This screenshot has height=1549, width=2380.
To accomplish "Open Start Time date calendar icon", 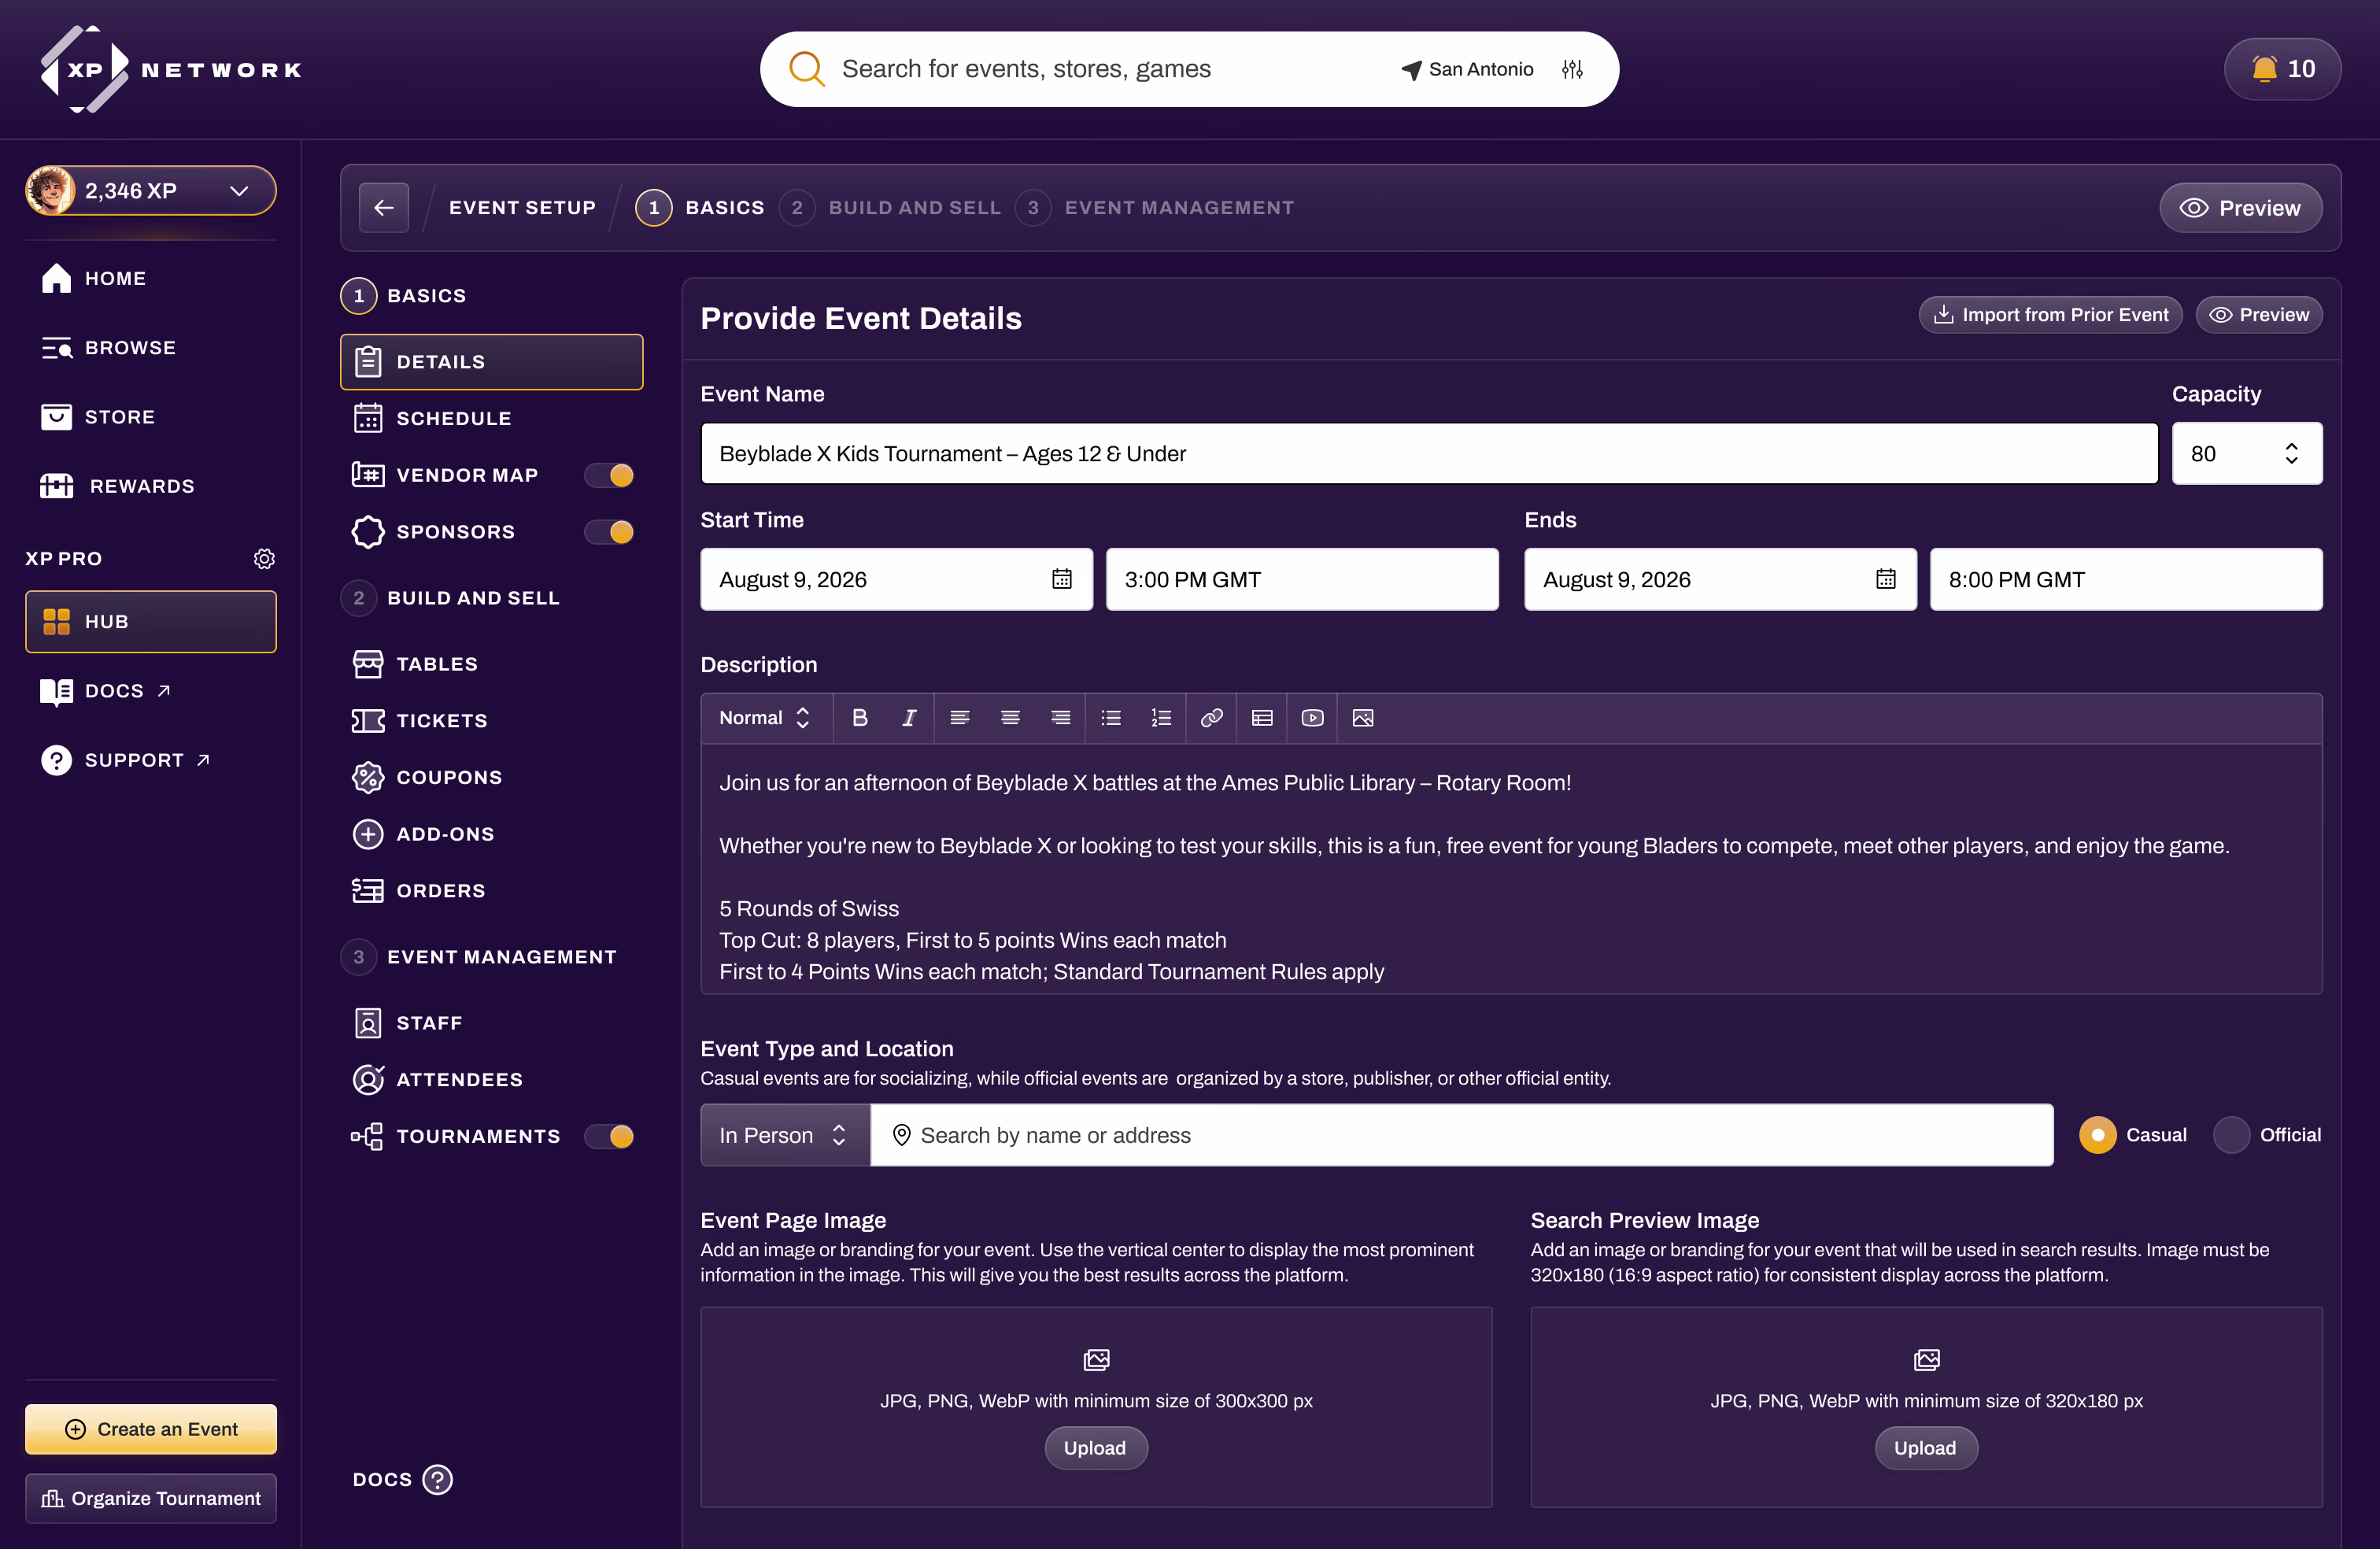I will tap(1062, 579).
